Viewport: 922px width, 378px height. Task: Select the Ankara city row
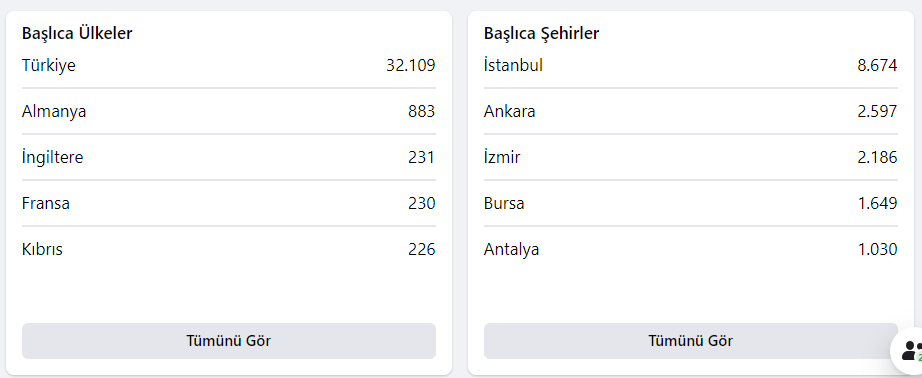[x=691, y=111]
